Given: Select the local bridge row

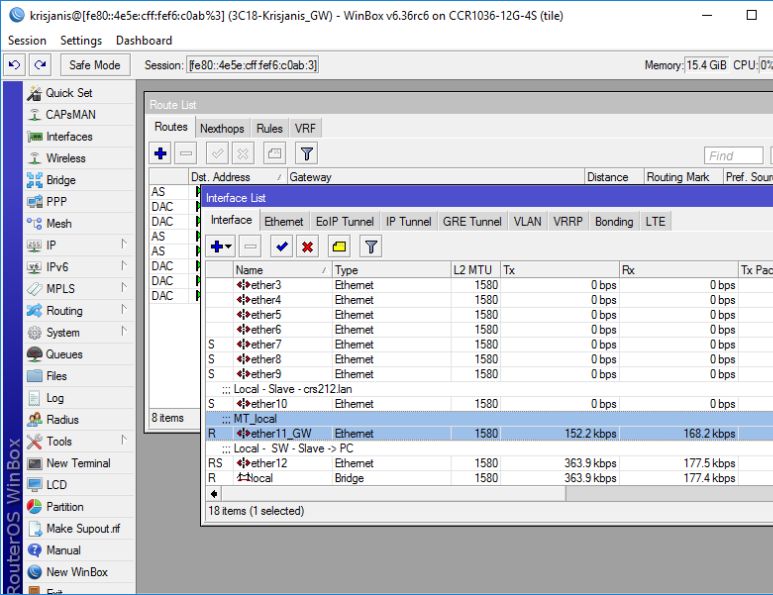Looking at the screenshot, I should click(x=489, y=478).
